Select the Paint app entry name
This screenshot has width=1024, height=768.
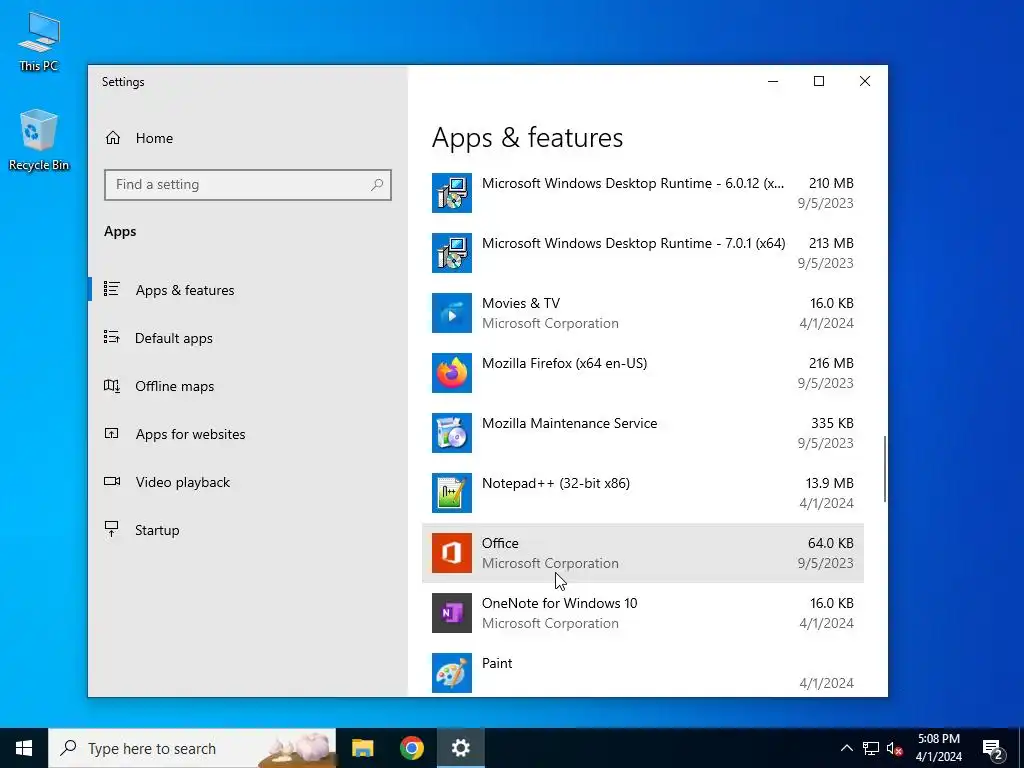pyautogui.click(x=497, y=664)
